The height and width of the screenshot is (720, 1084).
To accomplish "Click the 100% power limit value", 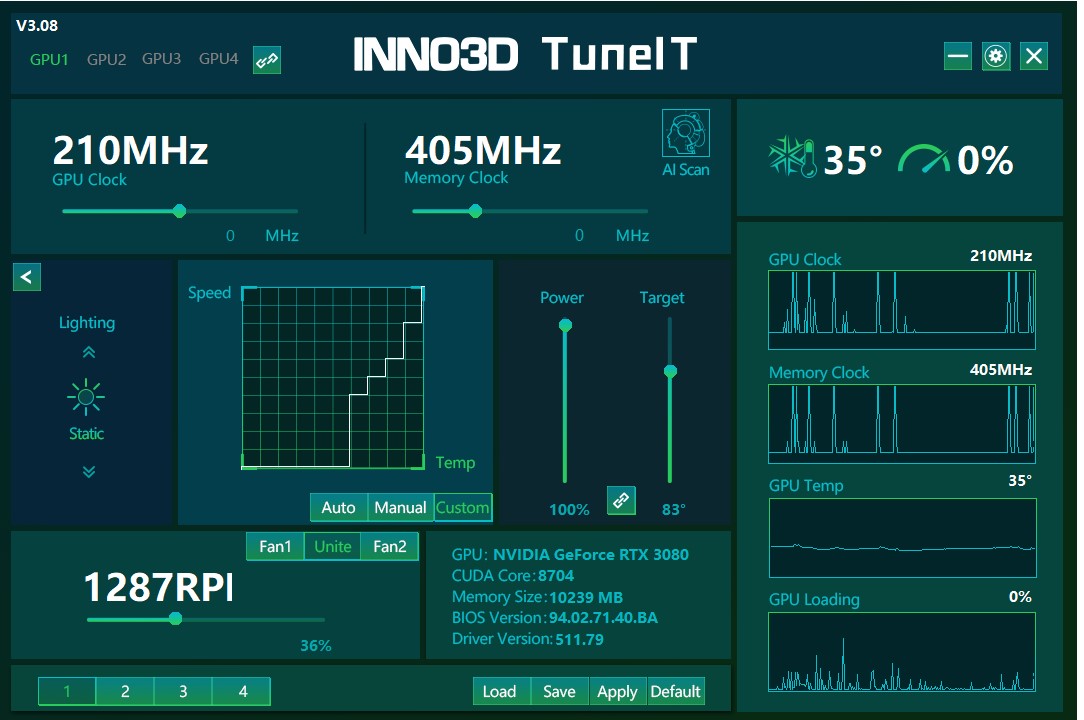I will [569, 510].
